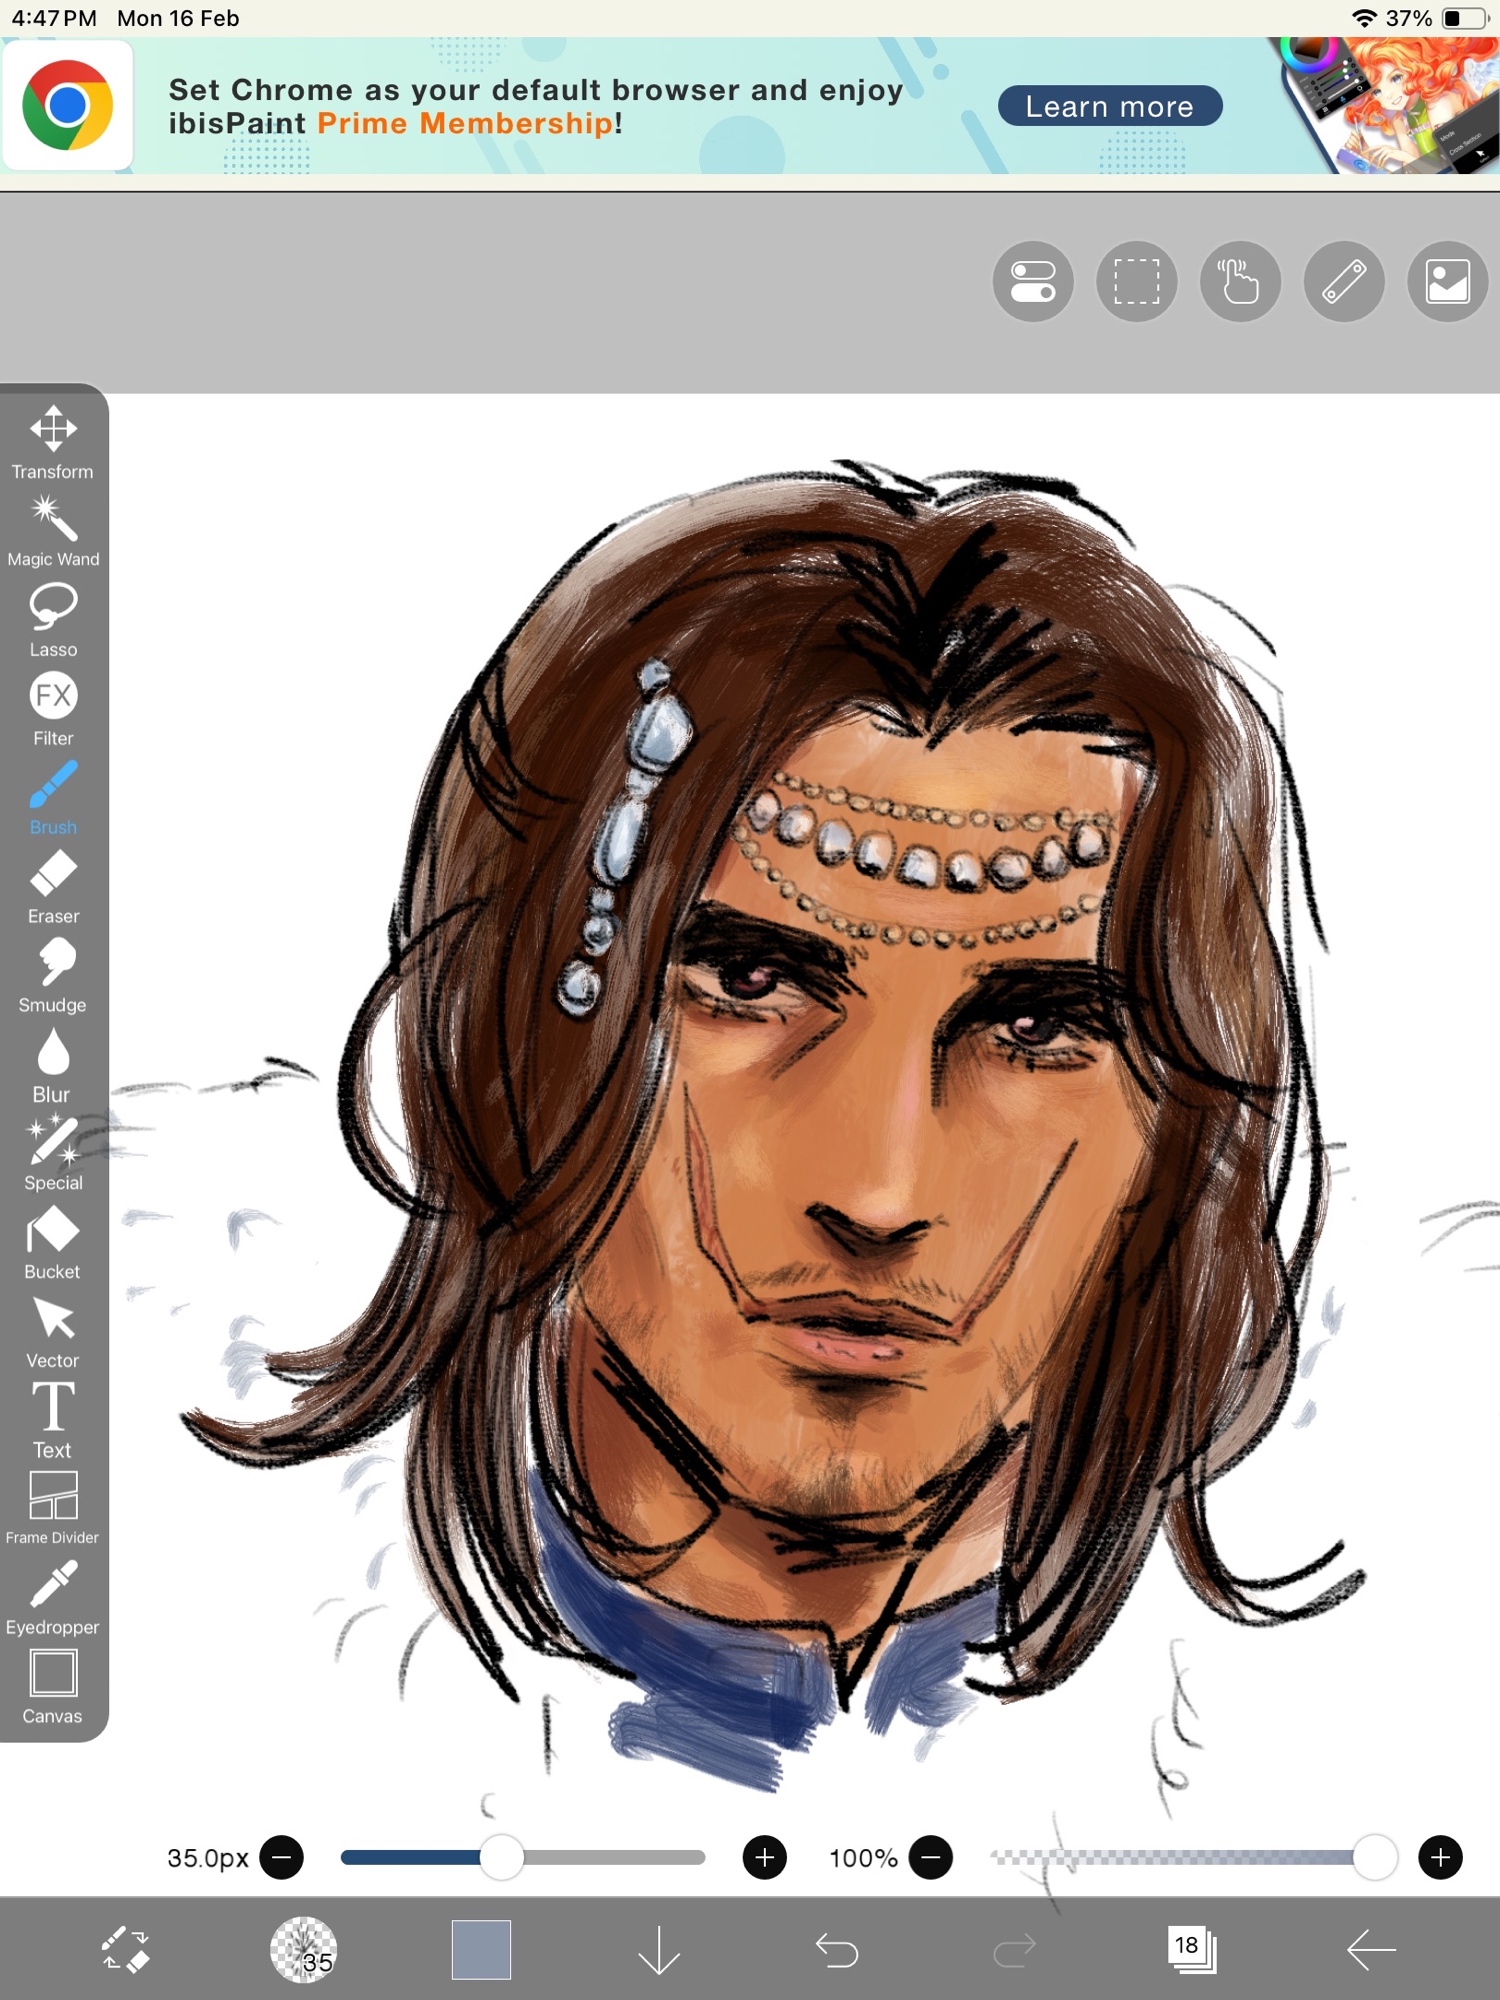Open the view settings switches menu
Image resolution: width=1500 pixels, height=2000 pixels.
coord(1033,281)
